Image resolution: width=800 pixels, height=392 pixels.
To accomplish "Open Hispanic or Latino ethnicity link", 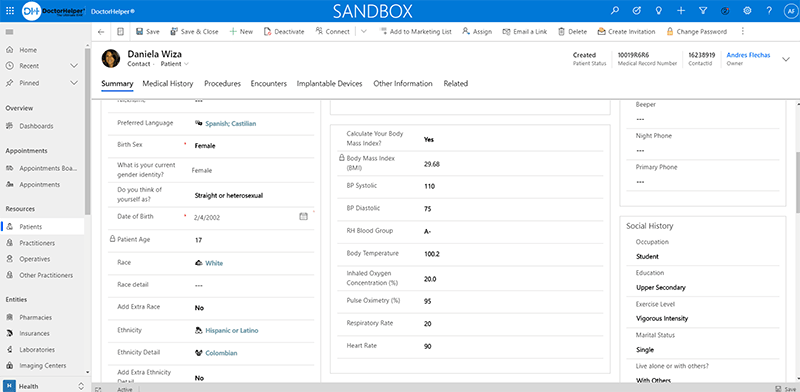I will (232, 331).
